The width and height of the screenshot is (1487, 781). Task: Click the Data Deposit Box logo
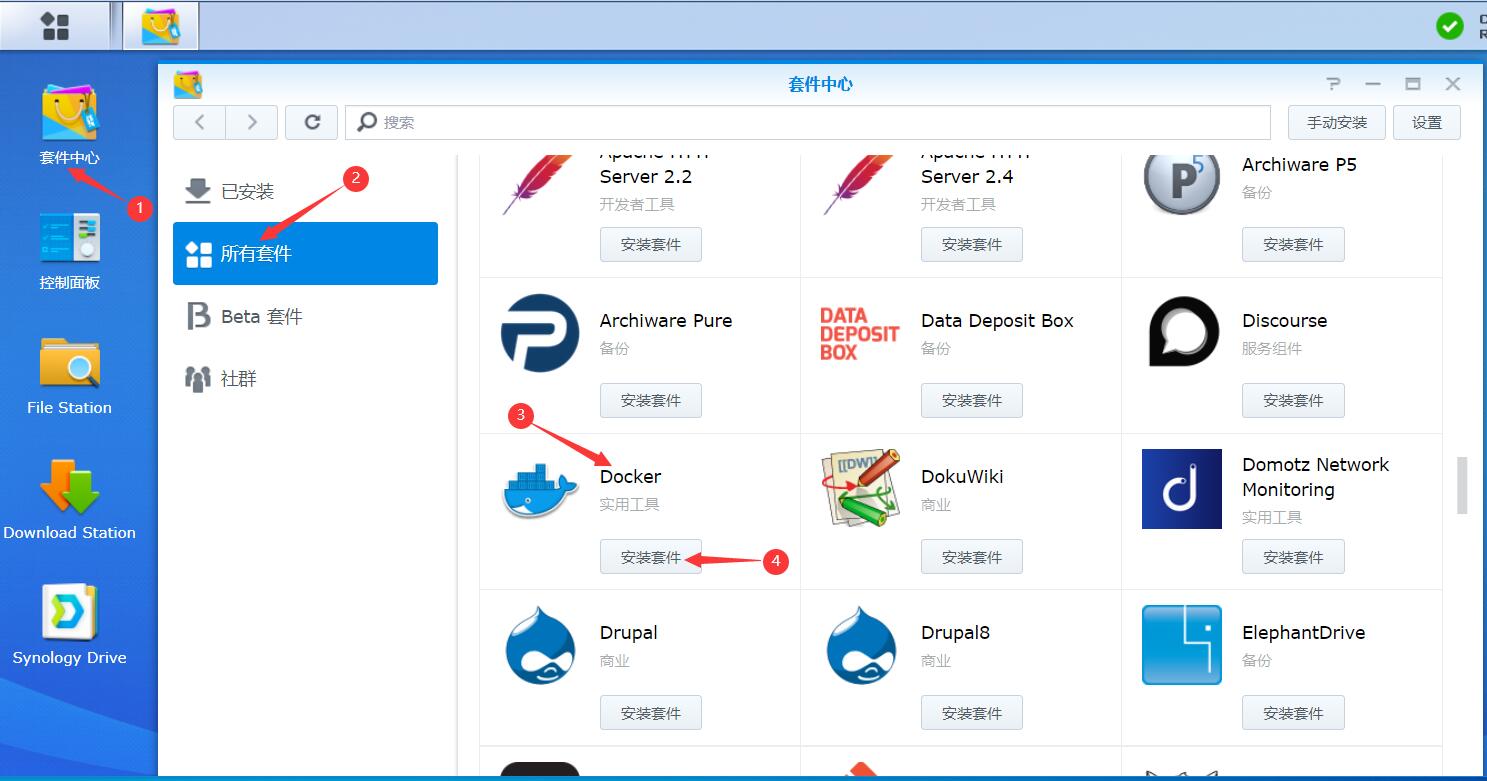coord(859,333)
